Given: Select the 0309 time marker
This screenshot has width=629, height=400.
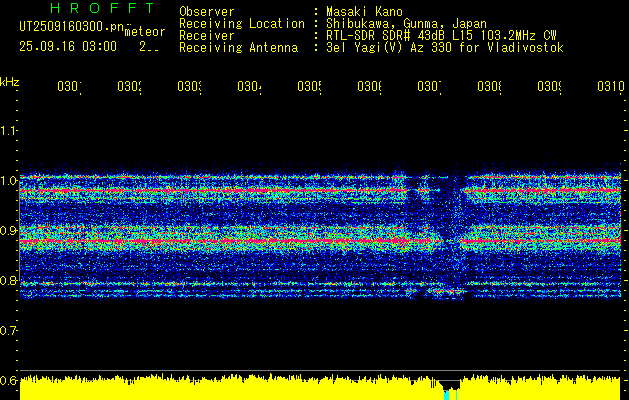Looking at the screenshot, I should 549,86.
